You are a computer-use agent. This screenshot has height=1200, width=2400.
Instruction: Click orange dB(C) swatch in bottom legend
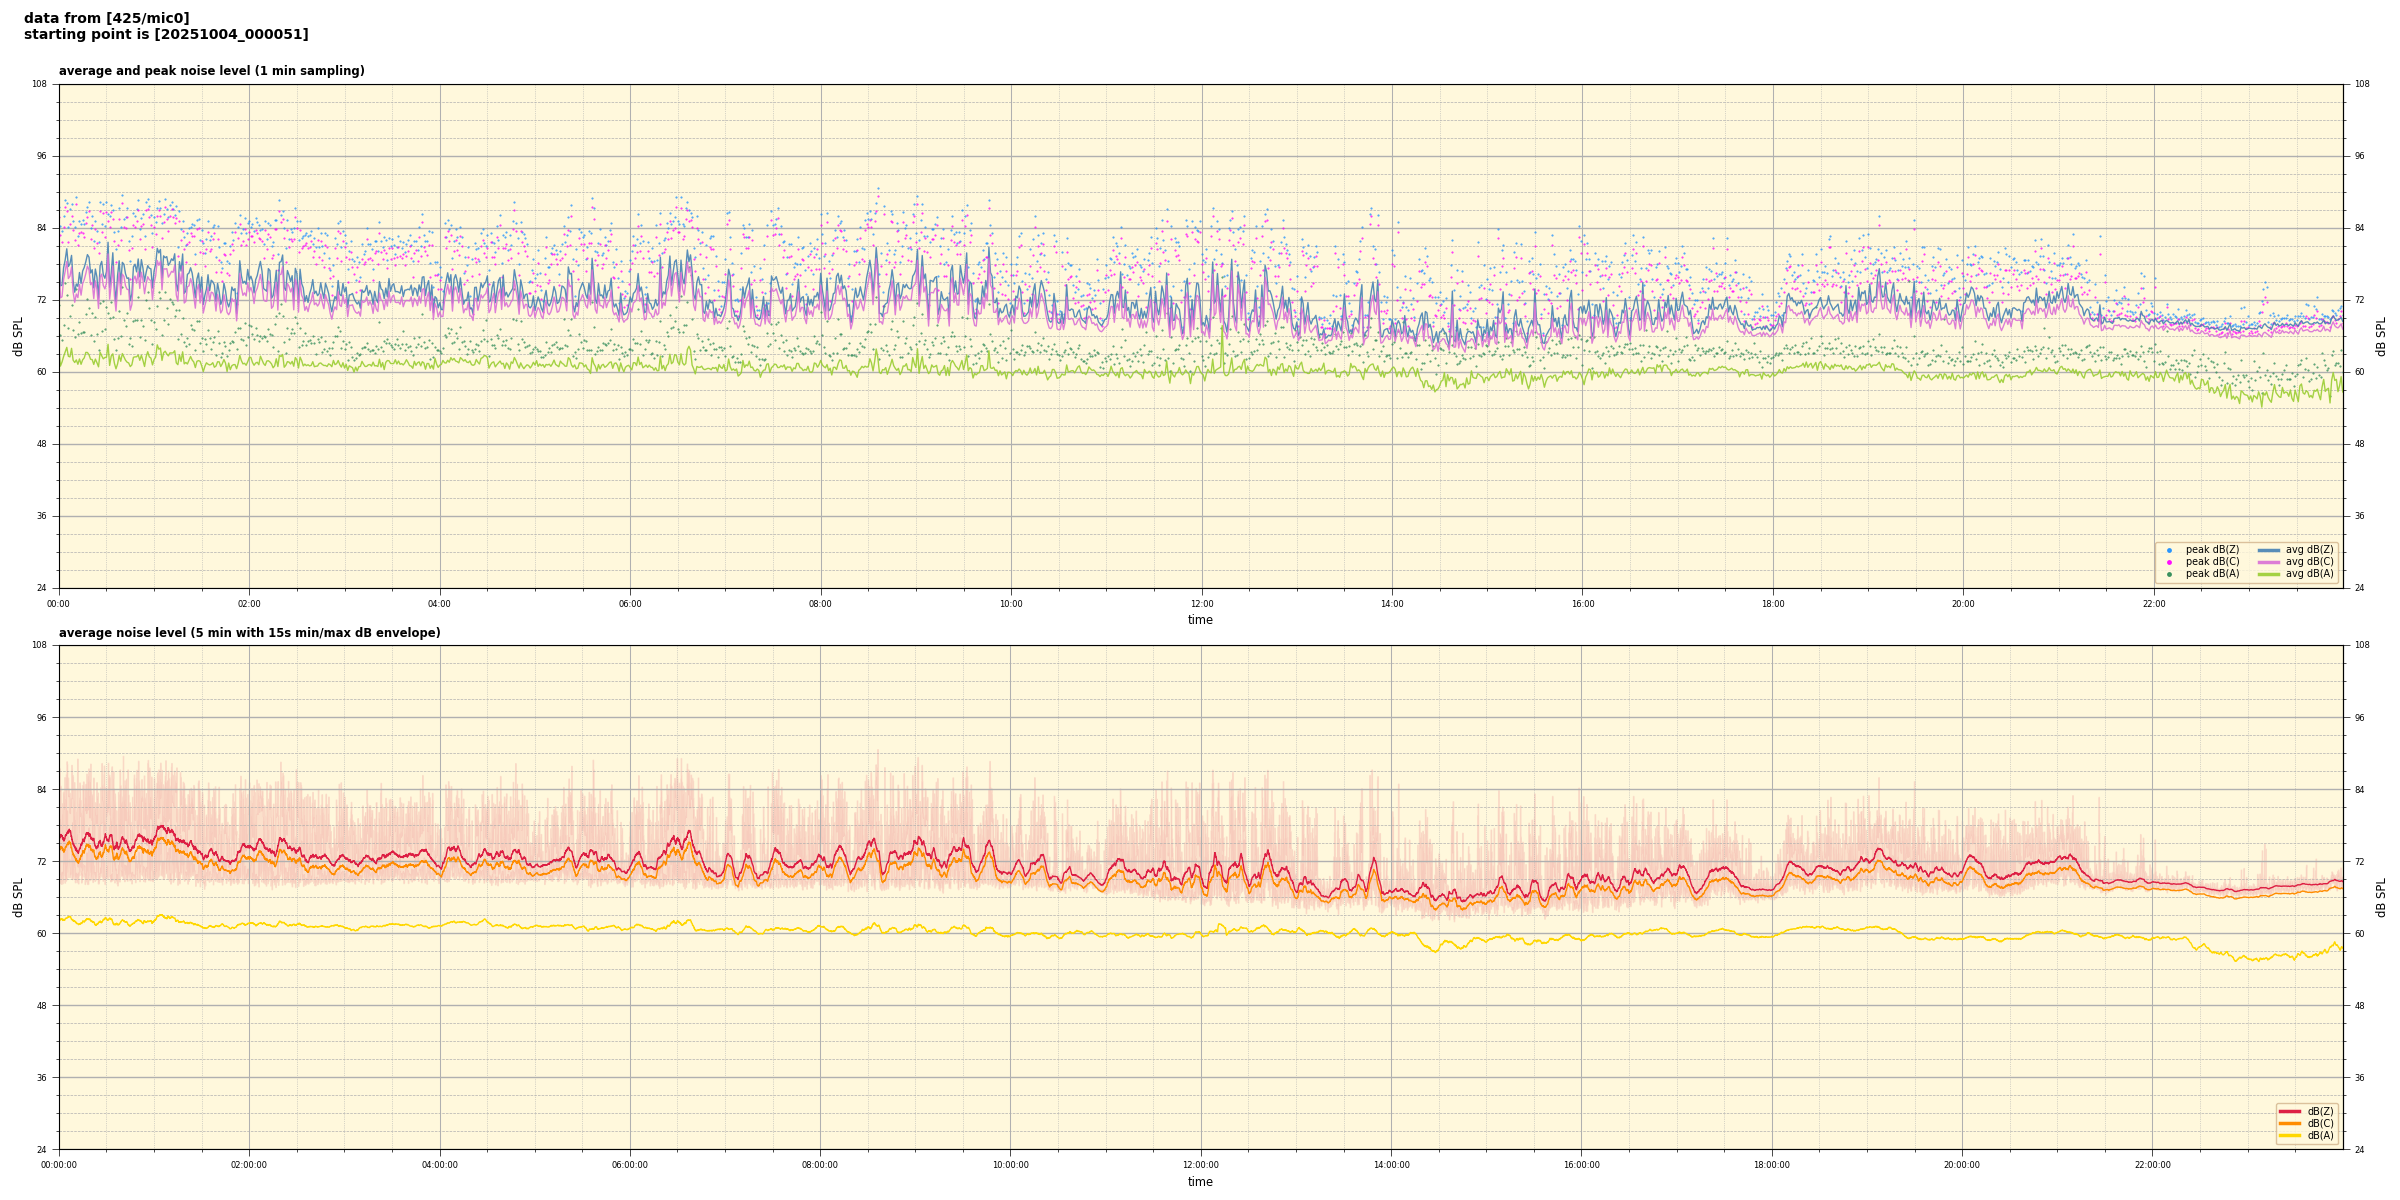point(2290,1123)
